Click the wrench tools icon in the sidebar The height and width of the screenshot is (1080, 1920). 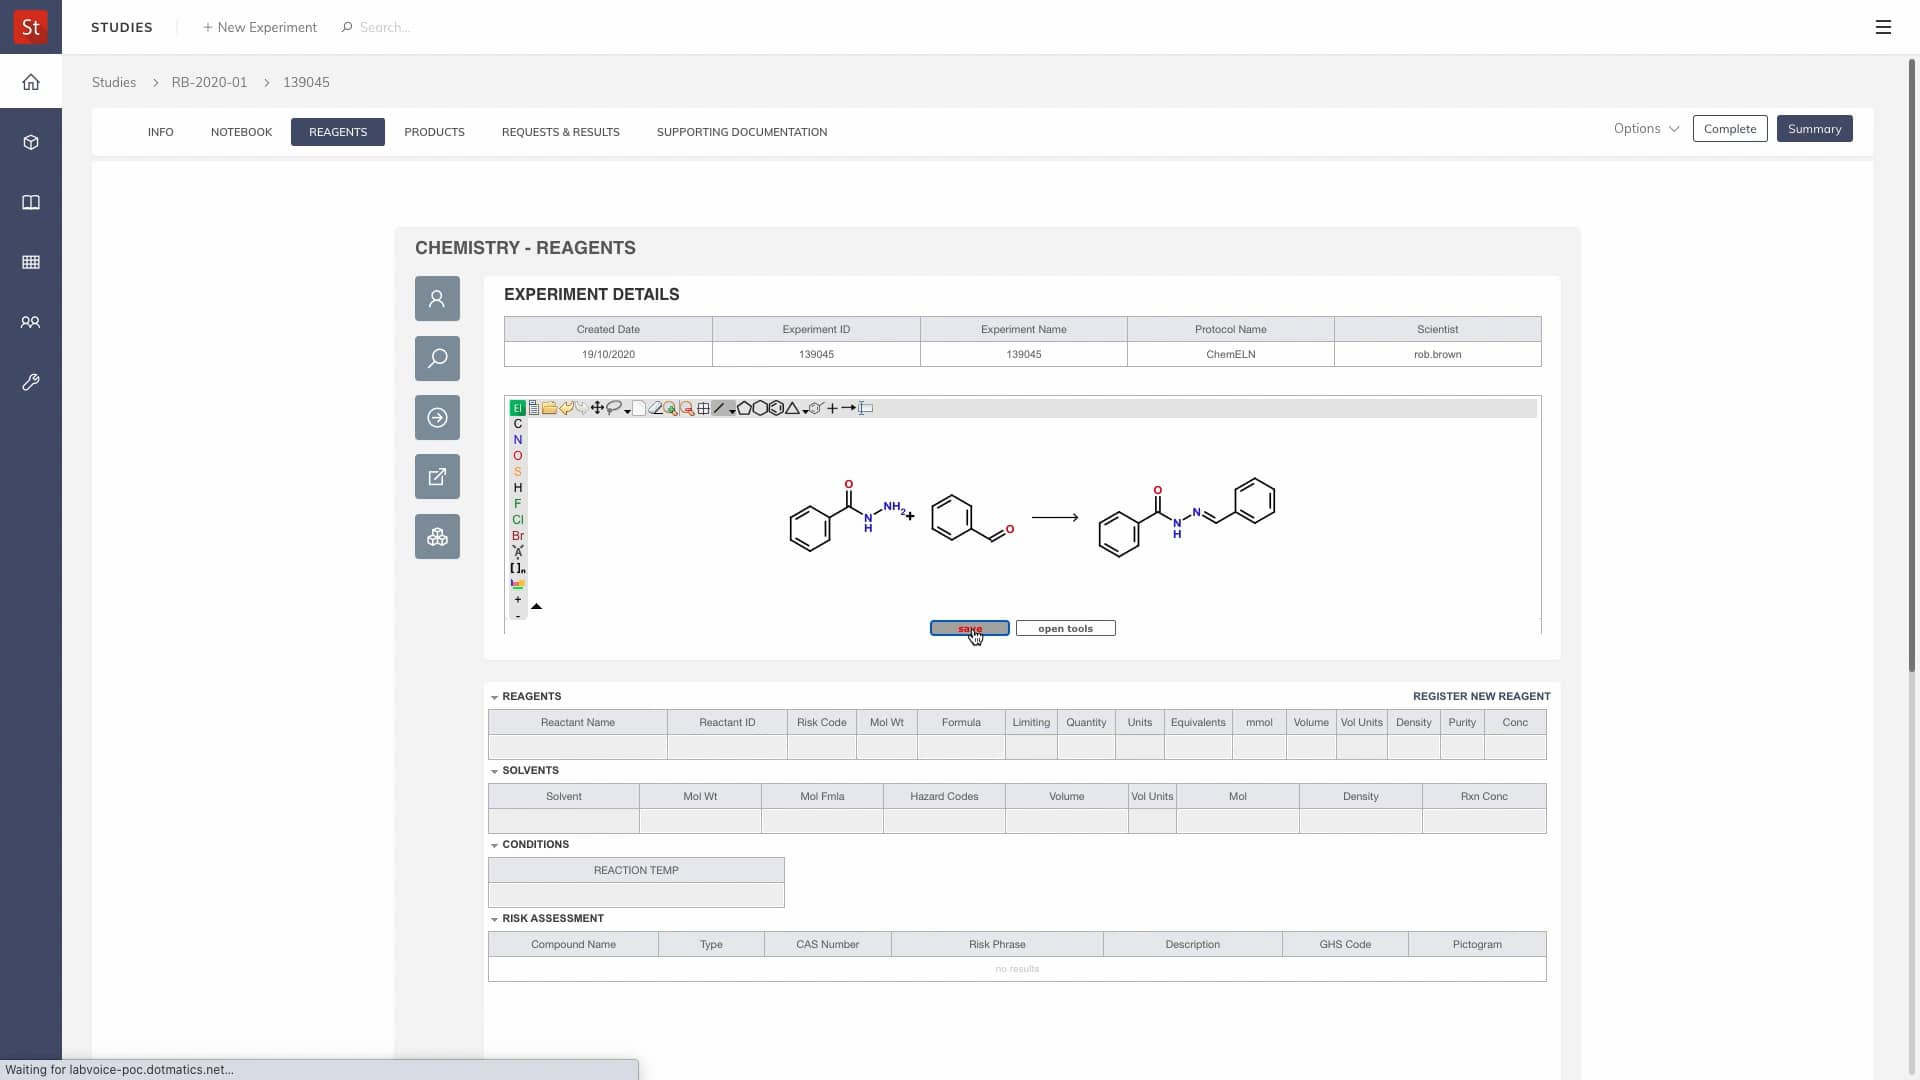tap(31, 382)
